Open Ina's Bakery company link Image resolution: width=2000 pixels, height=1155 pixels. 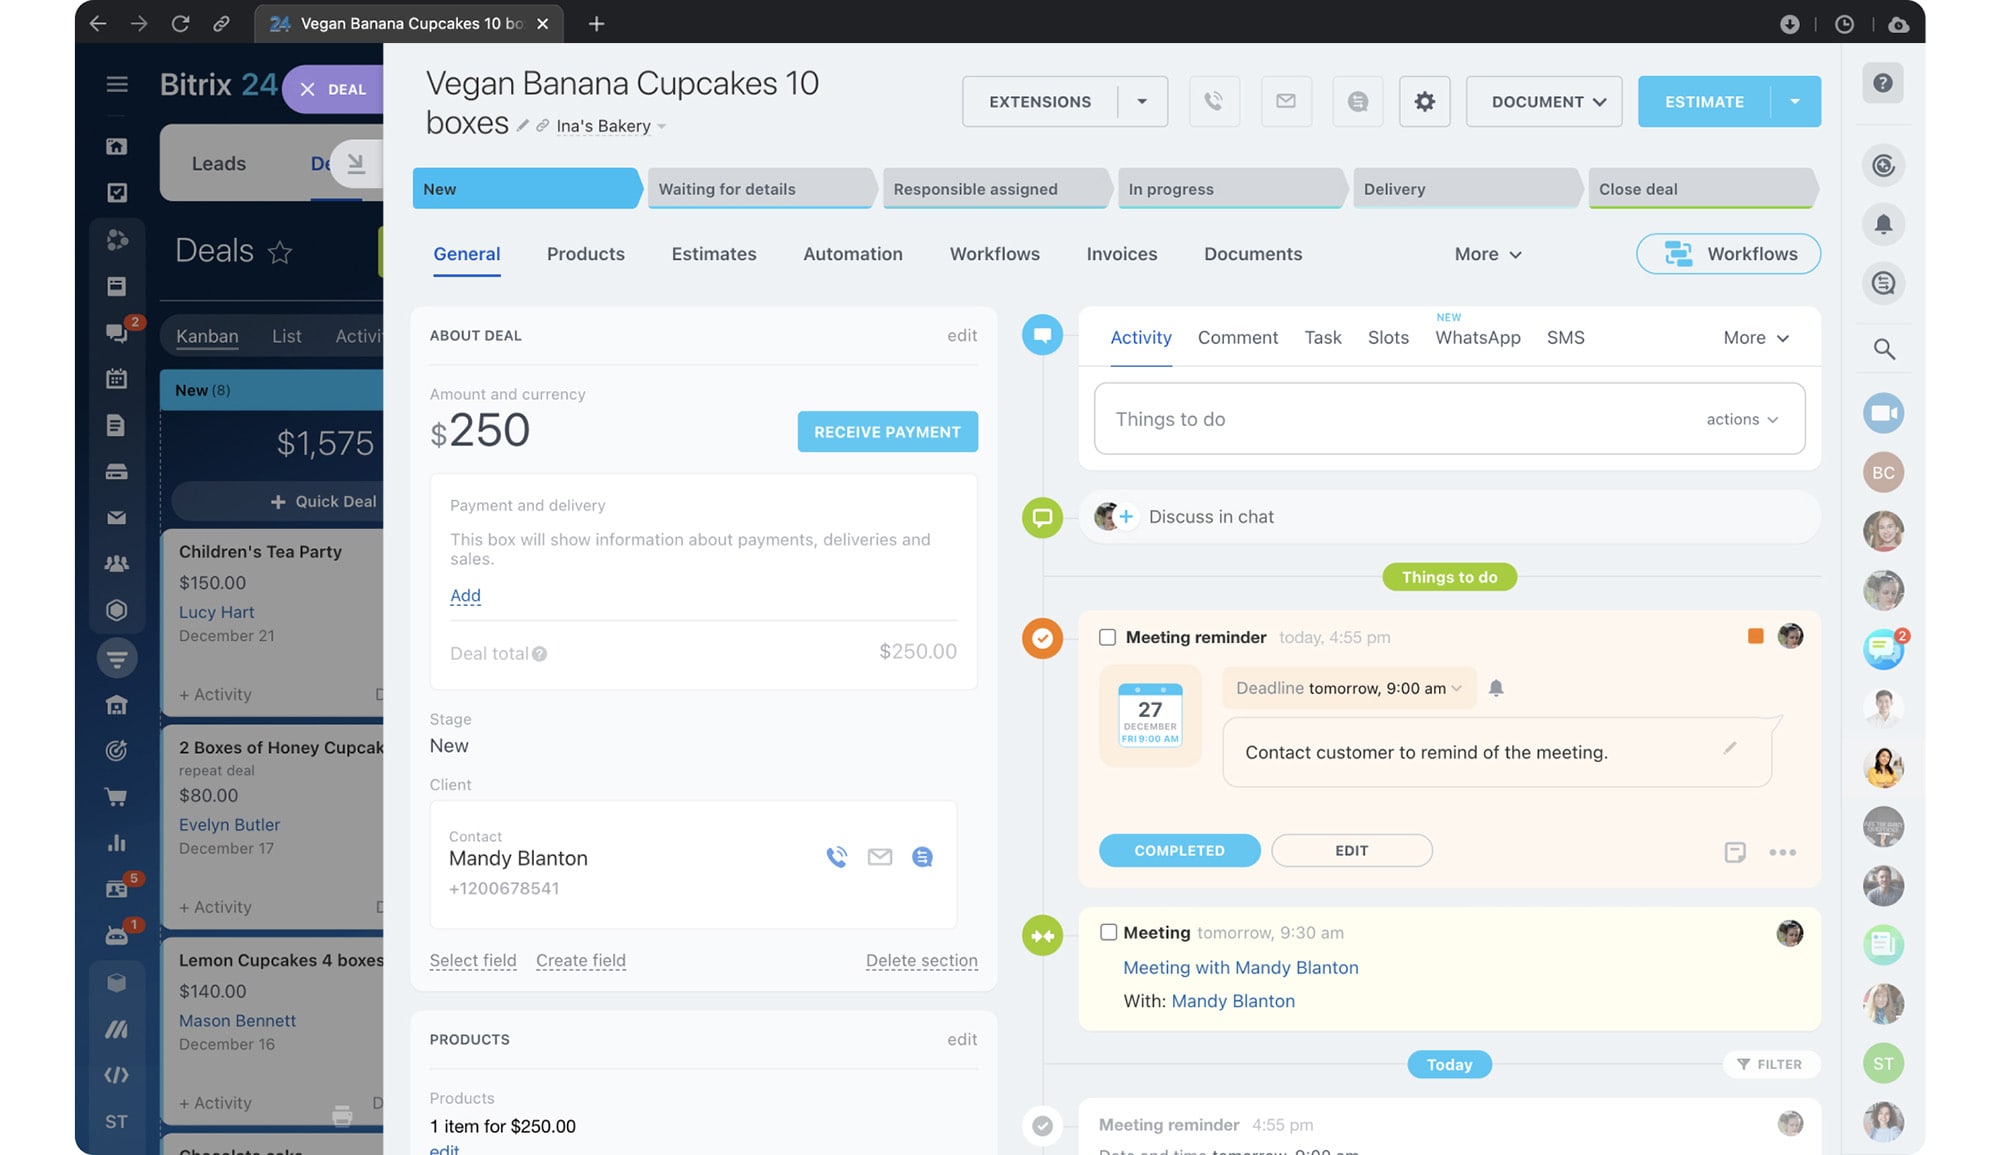(605, 126)
